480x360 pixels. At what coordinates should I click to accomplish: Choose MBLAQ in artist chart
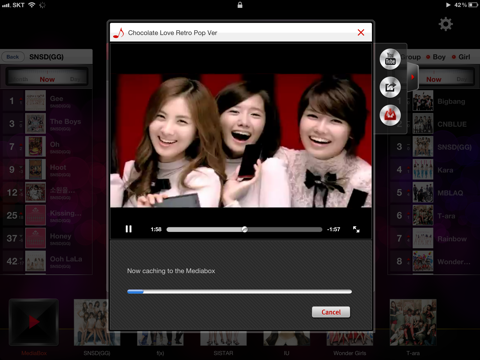(433, 193)
